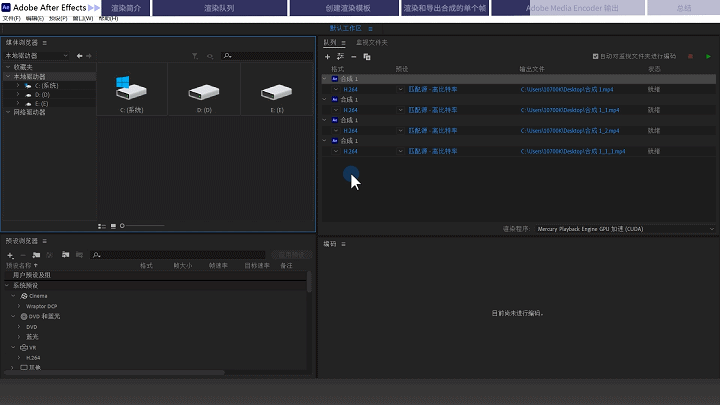720x405 pixels.
Task: Click the eye view filter icon in Media Browser
Action: 210,56
